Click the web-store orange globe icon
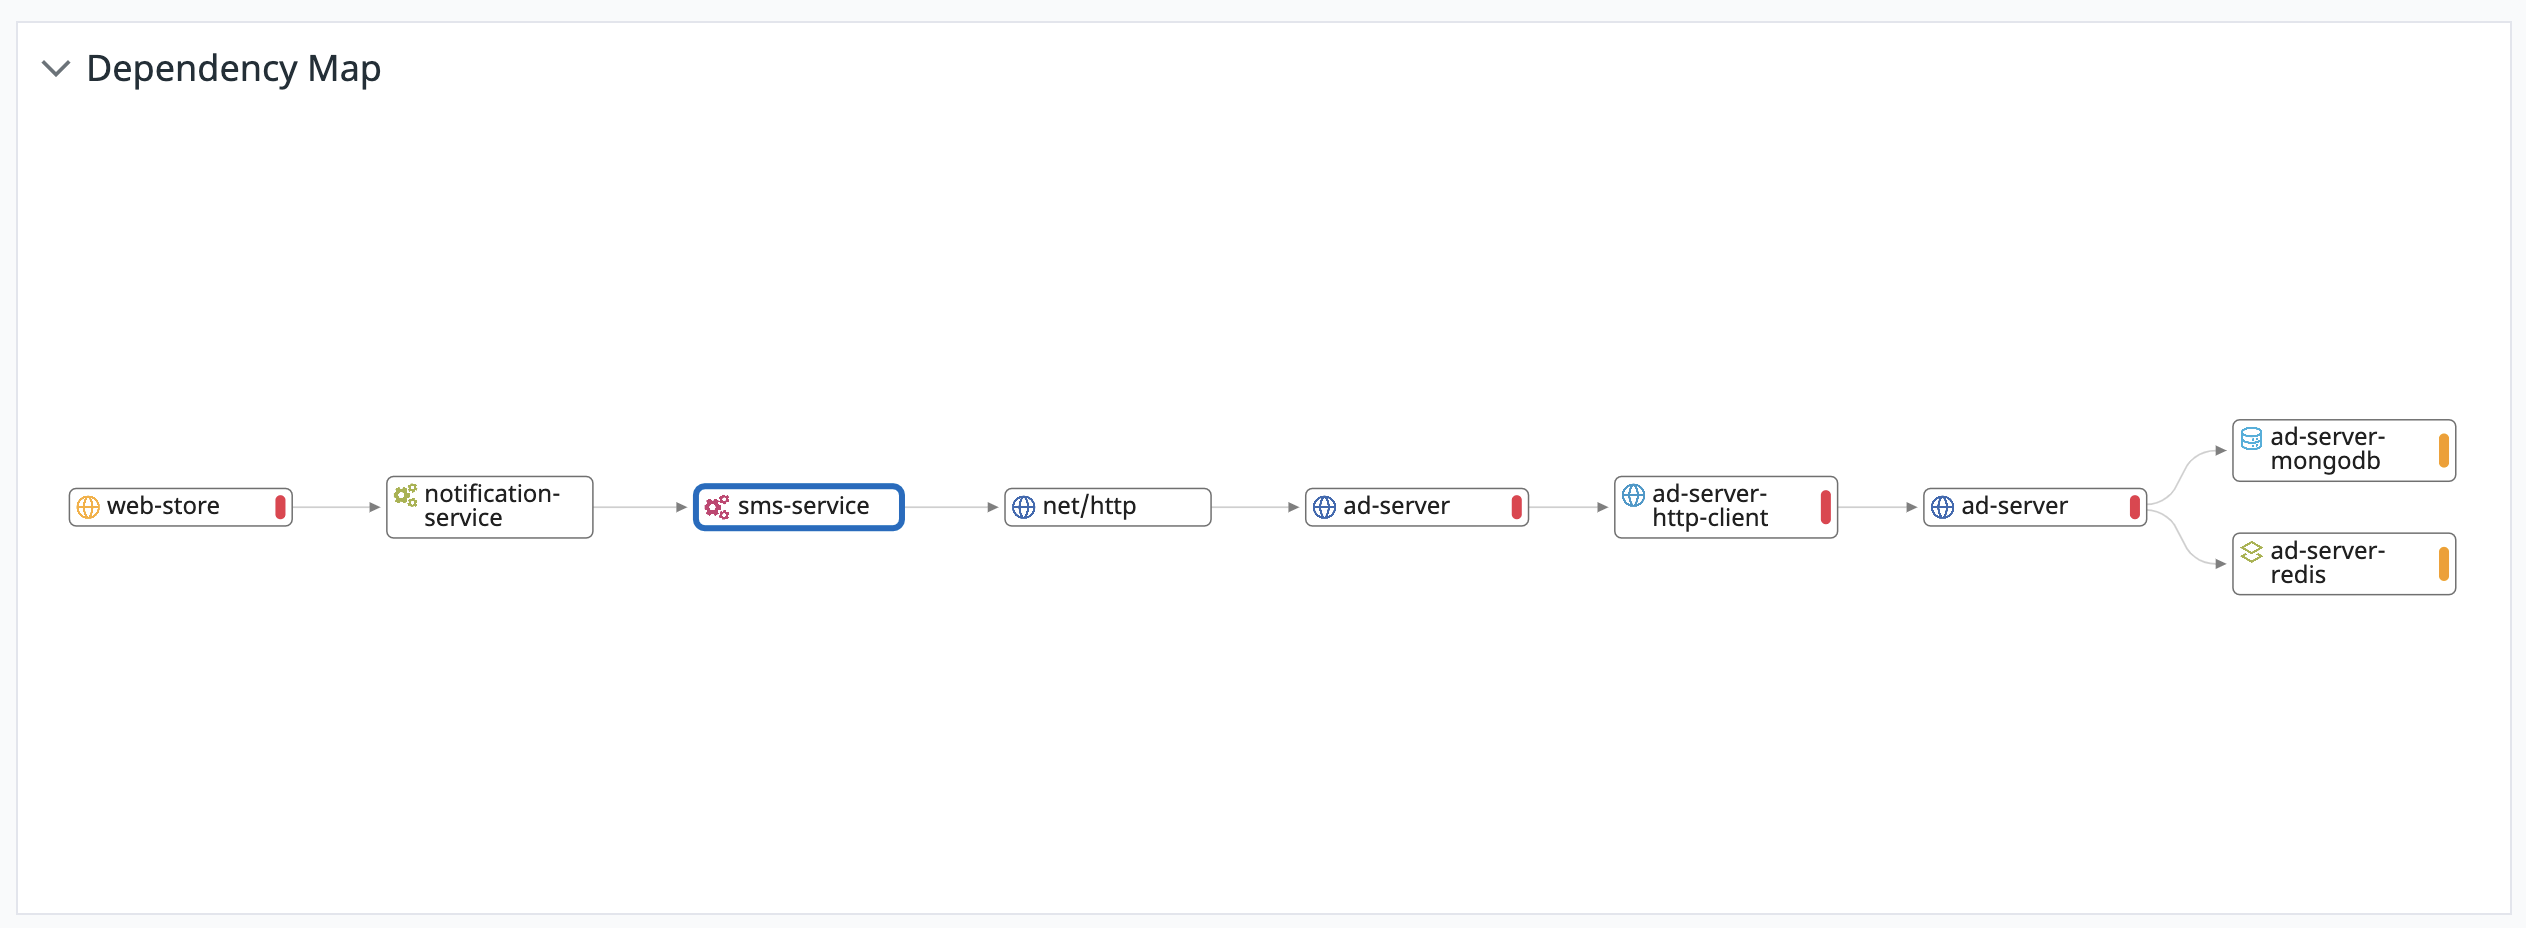This screenshot has height=928, width=2526. [88, 507]
